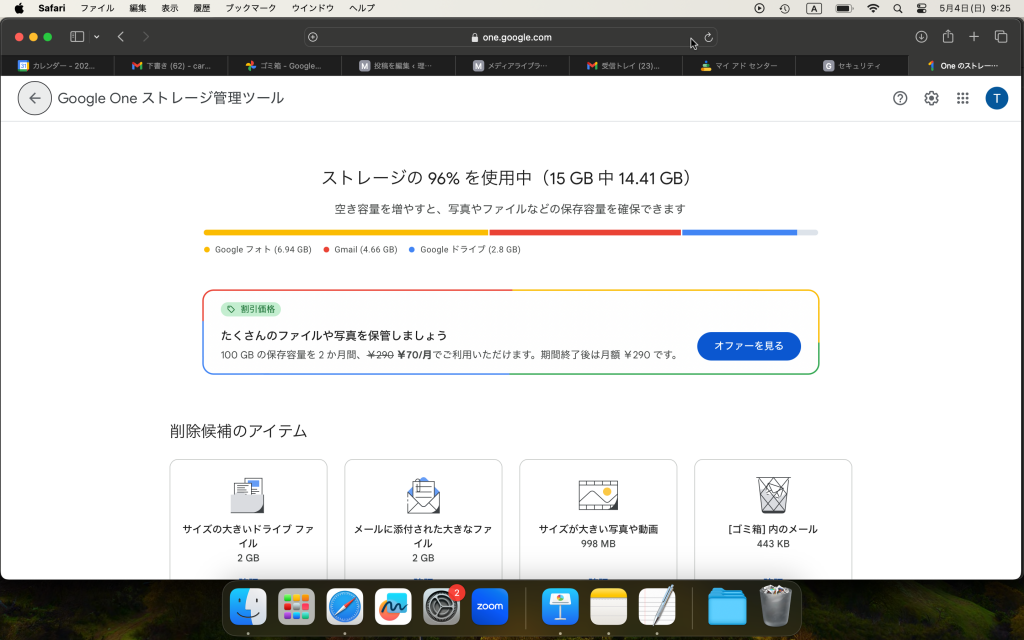Viewport: 1024px width, 640px height.
Task: Switch to the 投稿を編集 tab
Action: (398, 65)
